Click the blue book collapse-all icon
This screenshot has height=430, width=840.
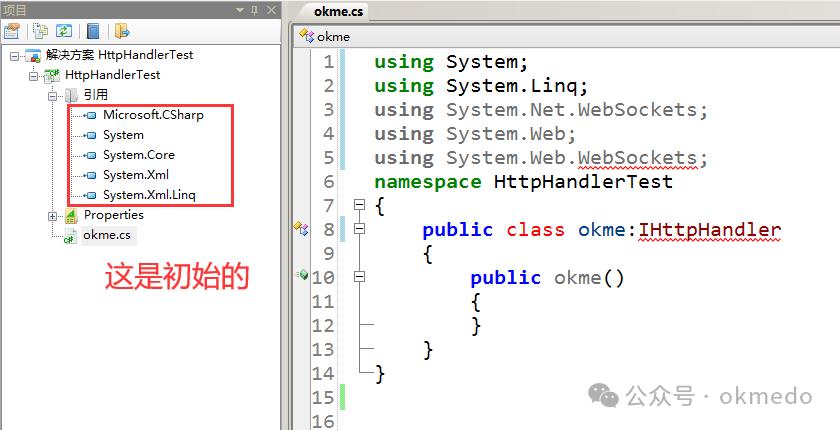(x=93, y=31)
